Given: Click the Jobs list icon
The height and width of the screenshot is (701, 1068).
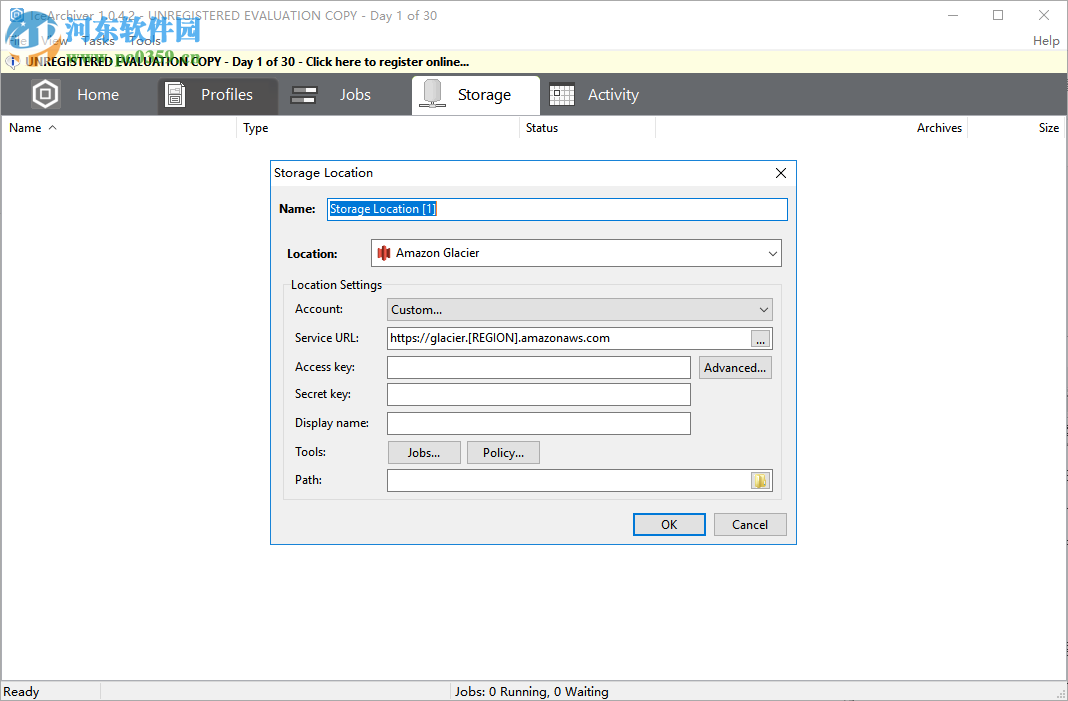Looking at the screenshot, I should [x=303, y=95].
